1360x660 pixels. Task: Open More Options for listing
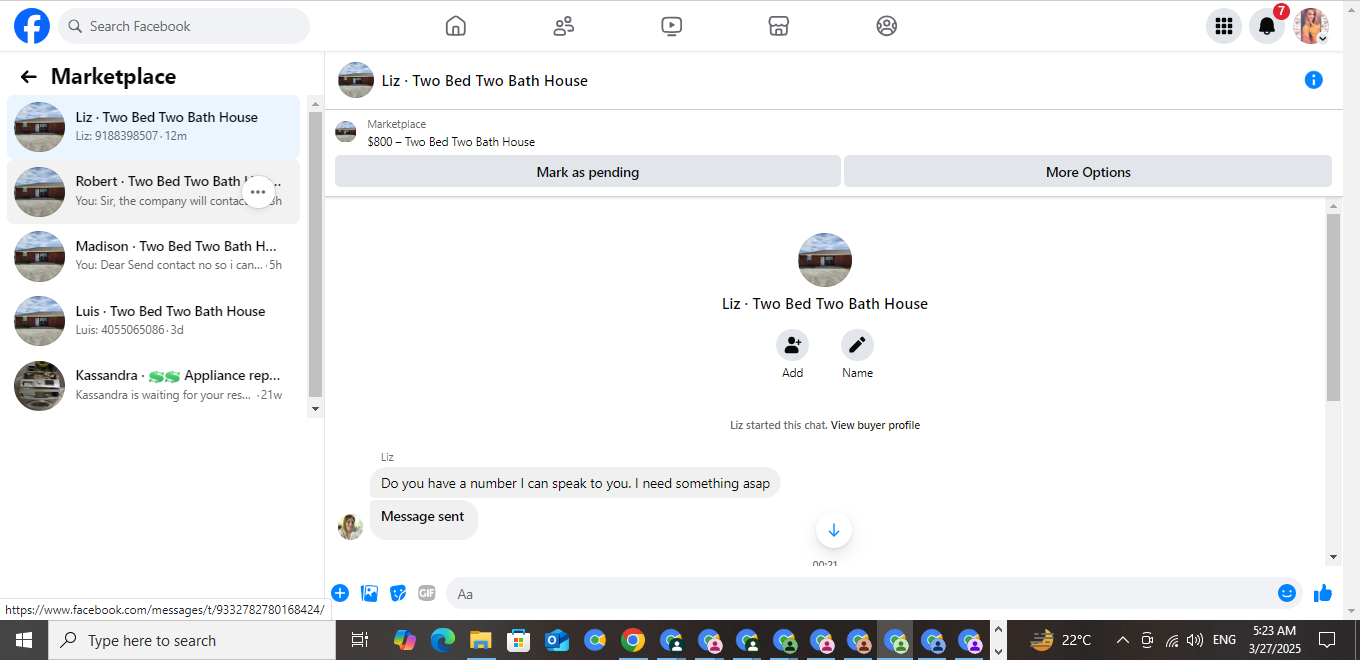1088,172
